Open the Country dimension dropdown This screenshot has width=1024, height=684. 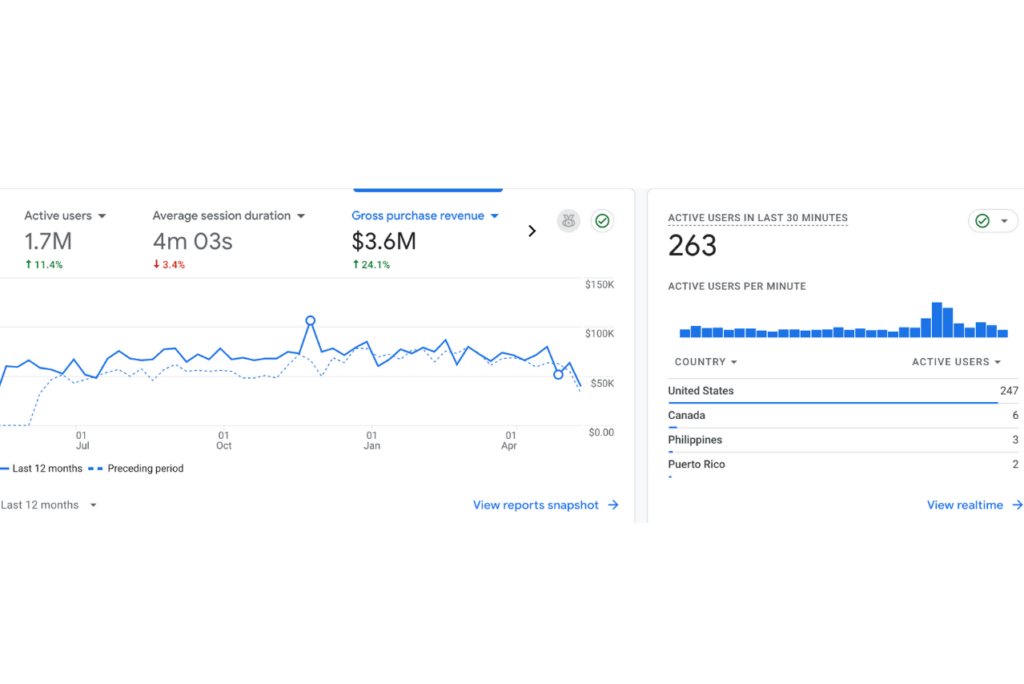[706, 362]
